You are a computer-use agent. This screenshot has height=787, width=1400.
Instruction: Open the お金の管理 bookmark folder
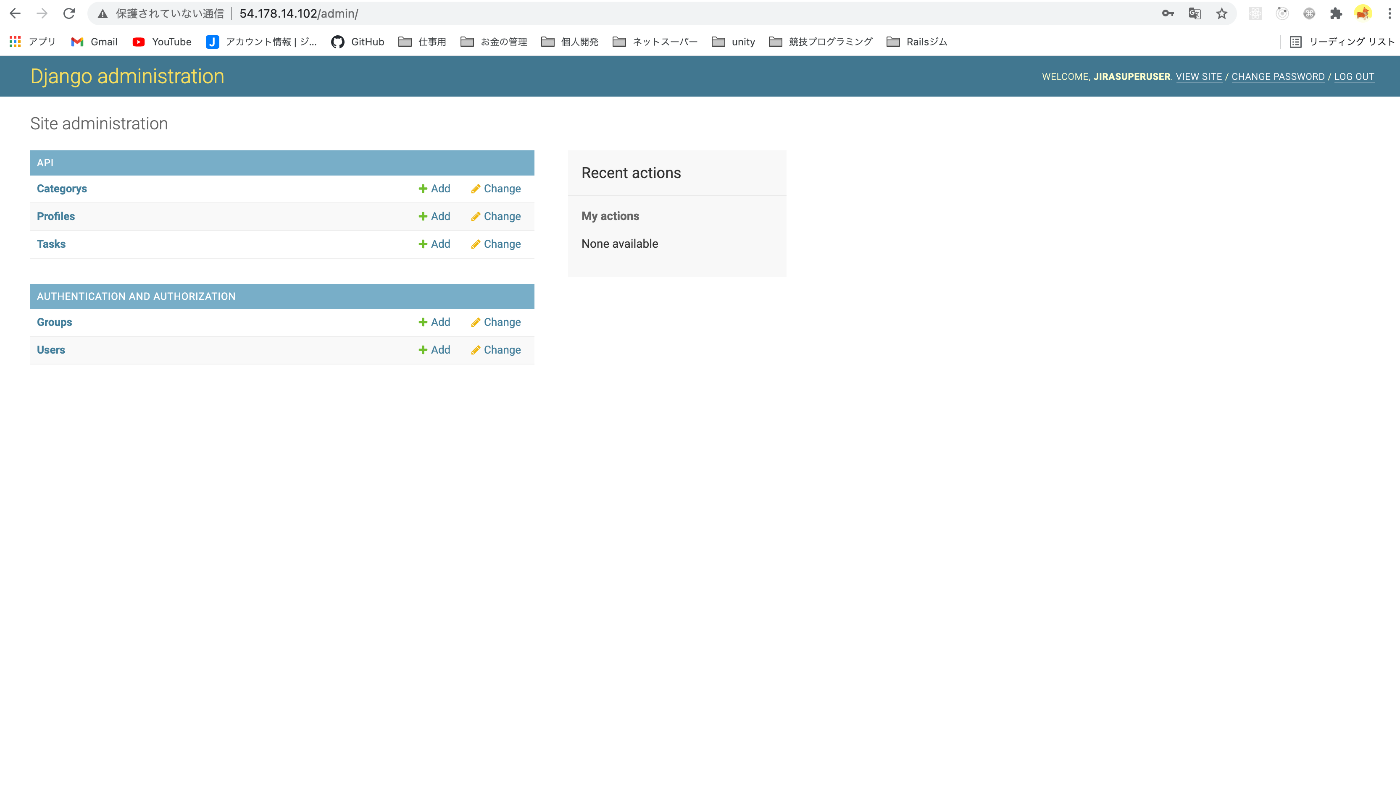click(494, 42)
